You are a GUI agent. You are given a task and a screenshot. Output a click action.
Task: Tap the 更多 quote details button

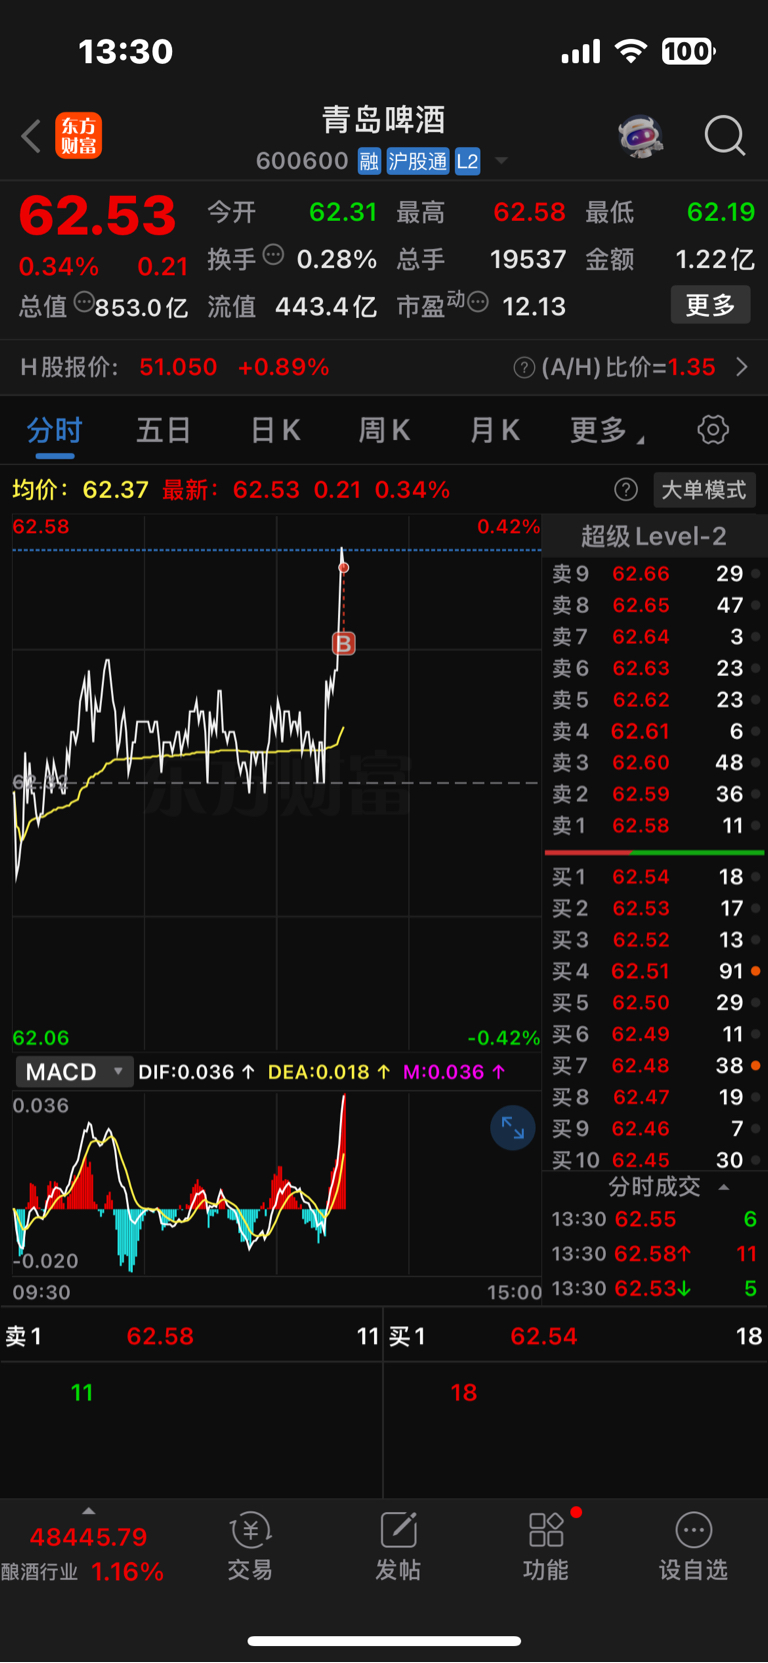[x=710, y=305]
